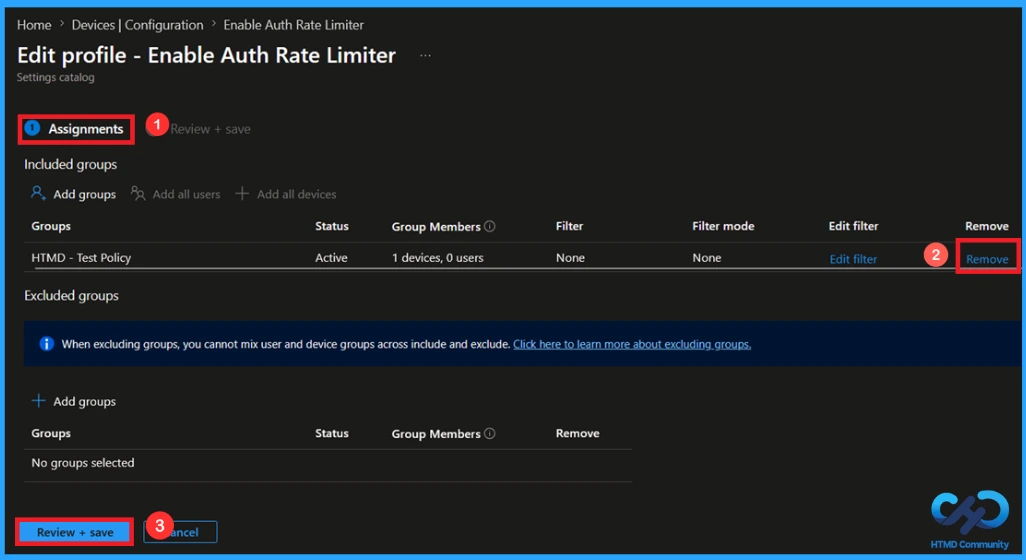1026x560 pixels.
Task: Open the ellipsis menu beside profile title
Action: [x=425, y=56]
